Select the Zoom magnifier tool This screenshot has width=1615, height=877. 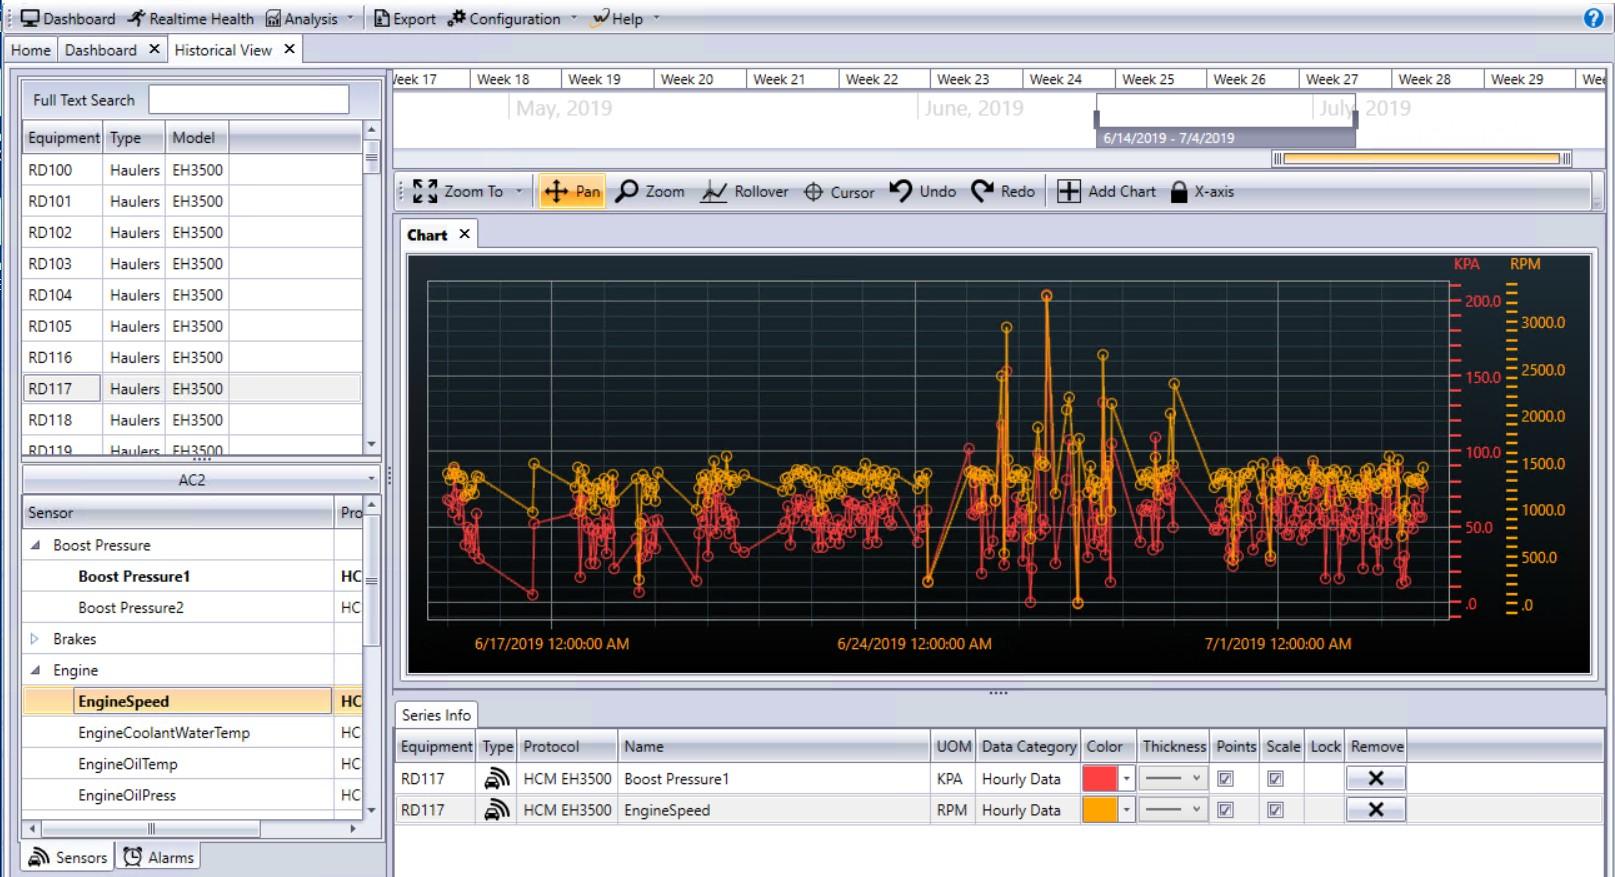(x=650, y=191)
